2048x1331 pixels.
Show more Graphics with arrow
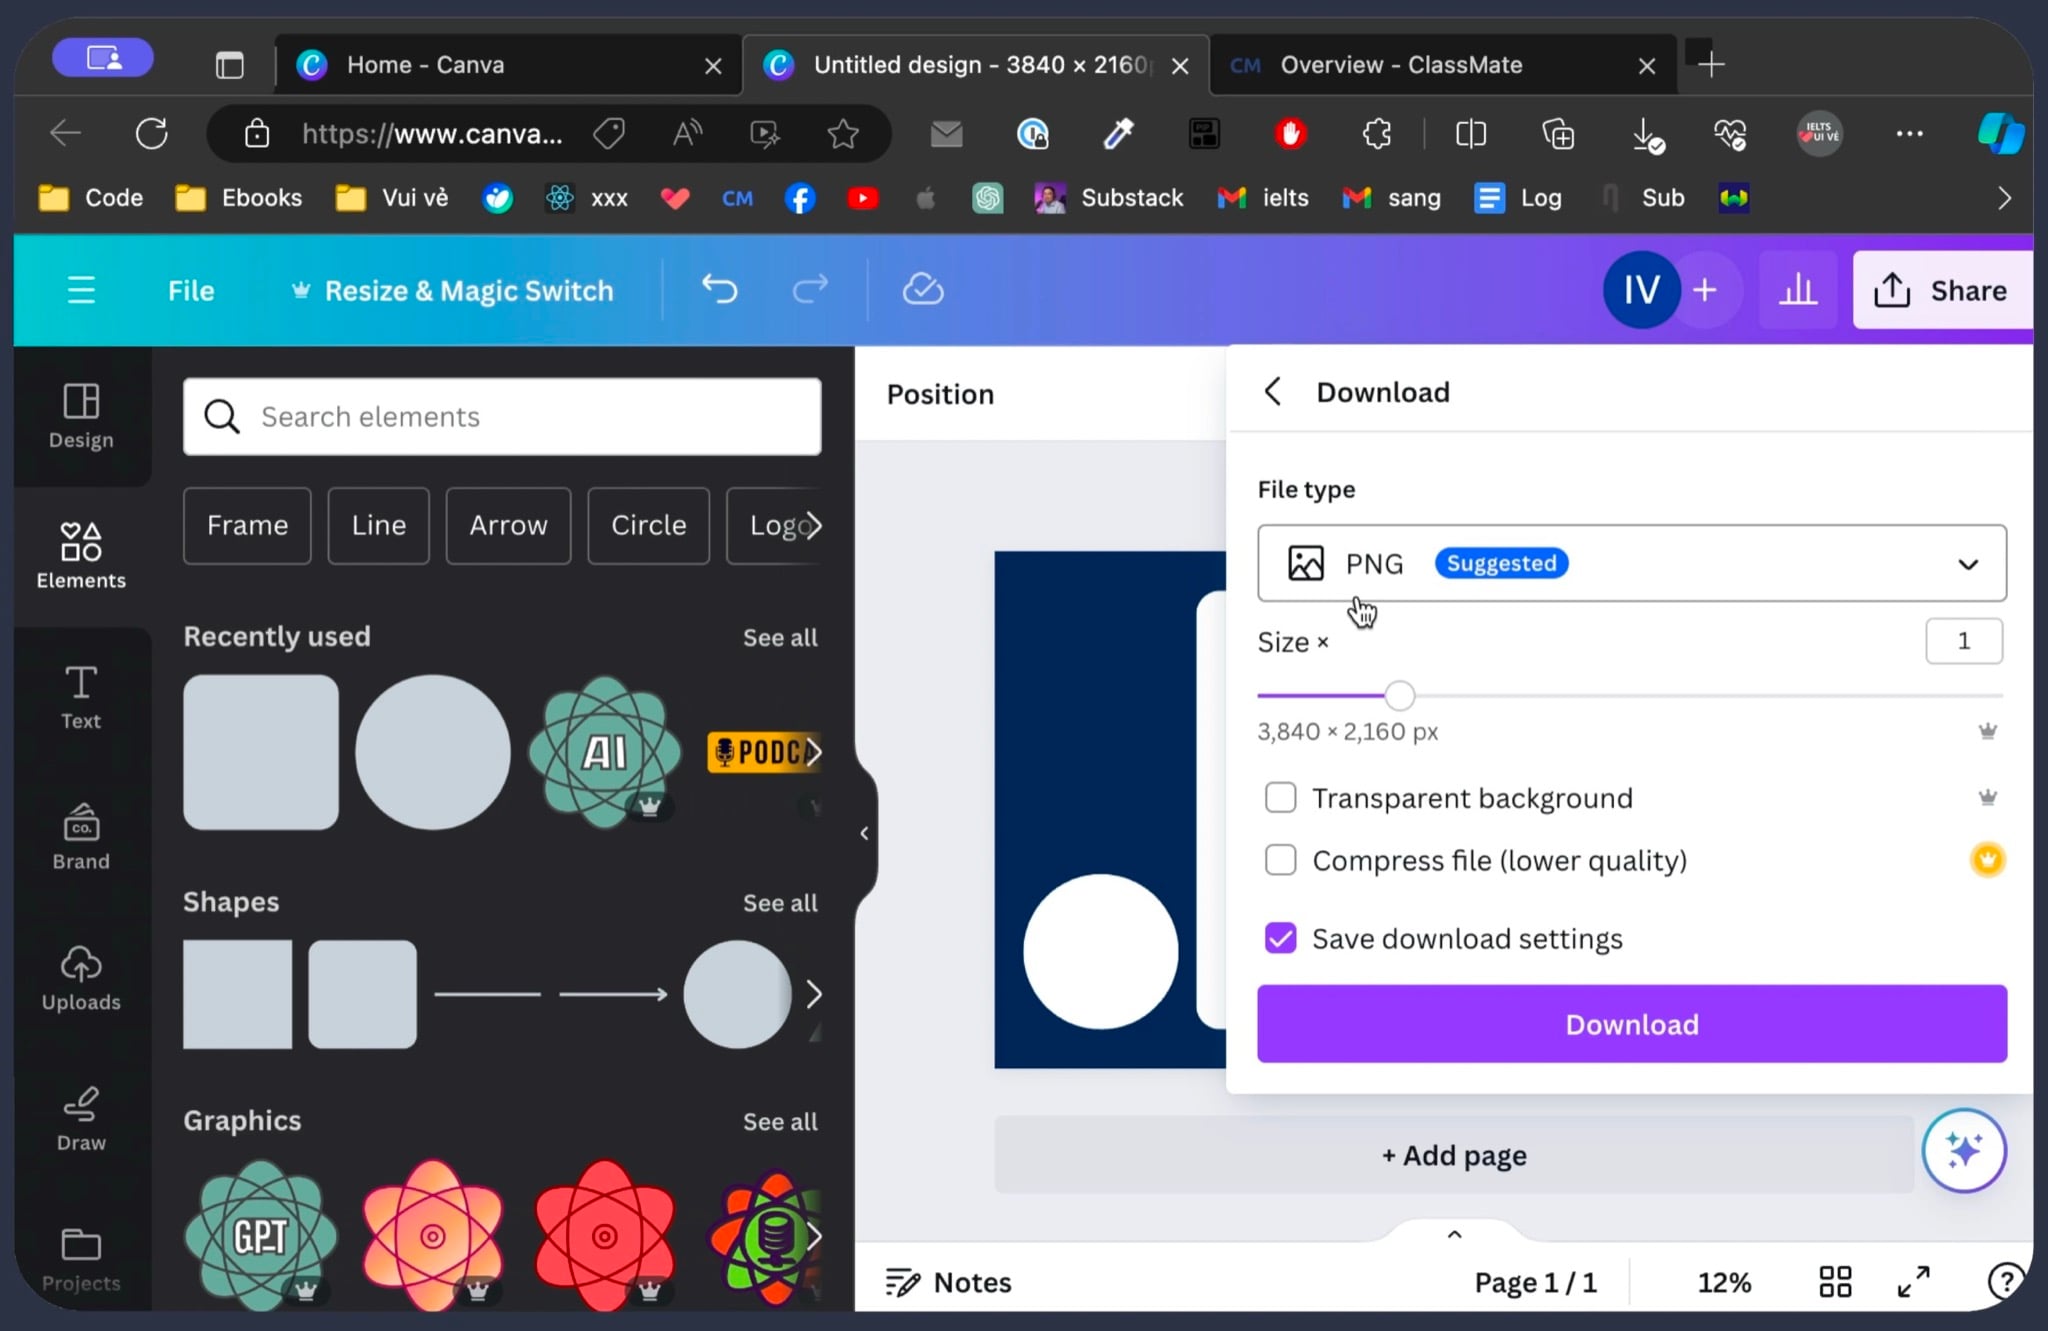click(813, 1237)
